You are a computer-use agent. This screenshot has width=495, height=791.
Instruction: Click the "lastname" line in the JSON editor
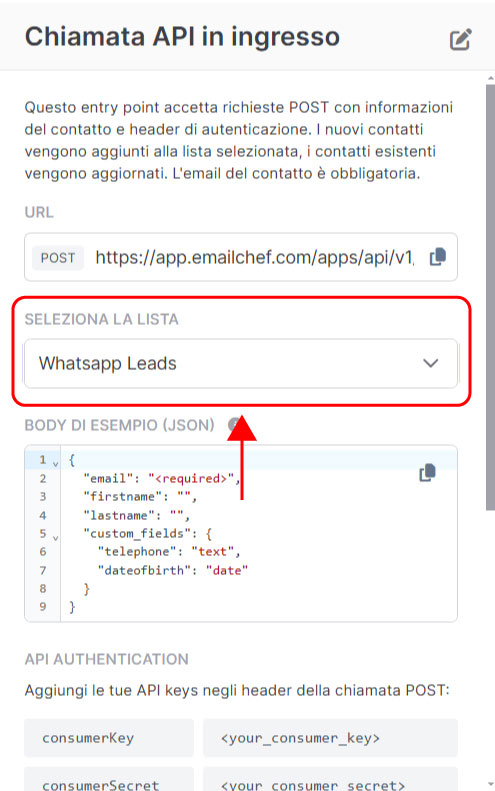pyautogui.click(x=136, y=515)
